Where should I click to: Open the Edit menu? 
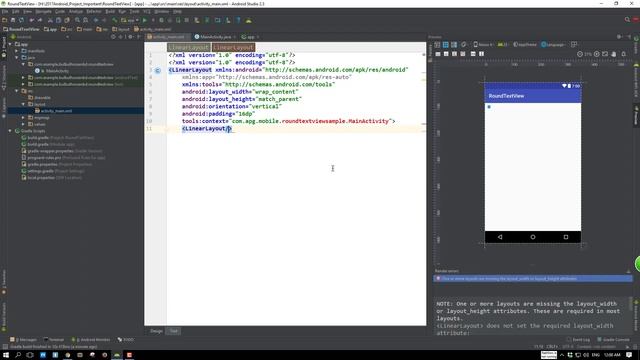pyautogui.click(x=16, y=11)
